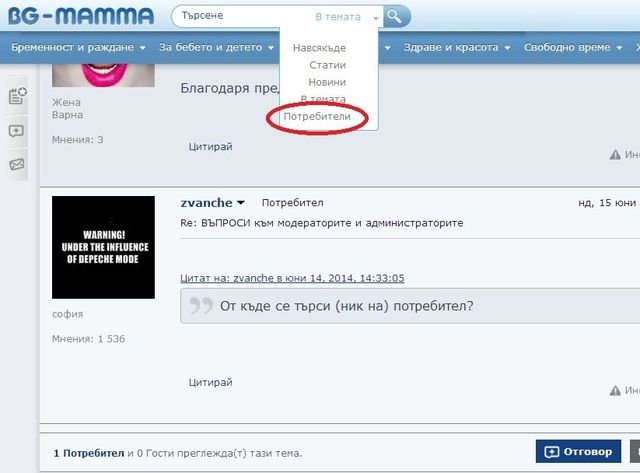Click 'Цитирай' under zvanche's post
The image size is (640, 473).
pyautogui.click(x=210, y=382)
